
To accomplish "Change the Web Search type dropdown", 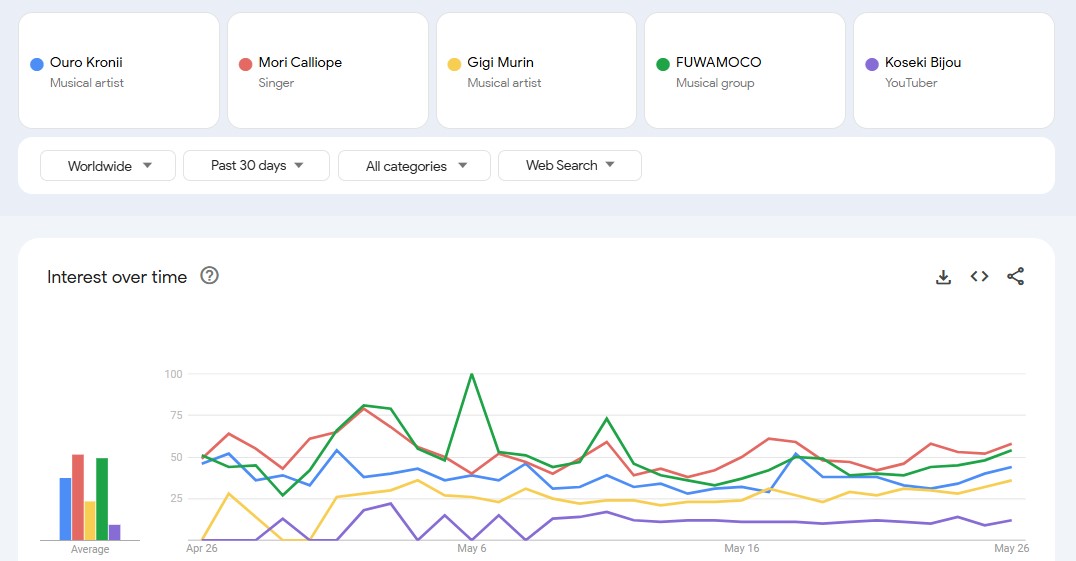I will tap(569, 166).
